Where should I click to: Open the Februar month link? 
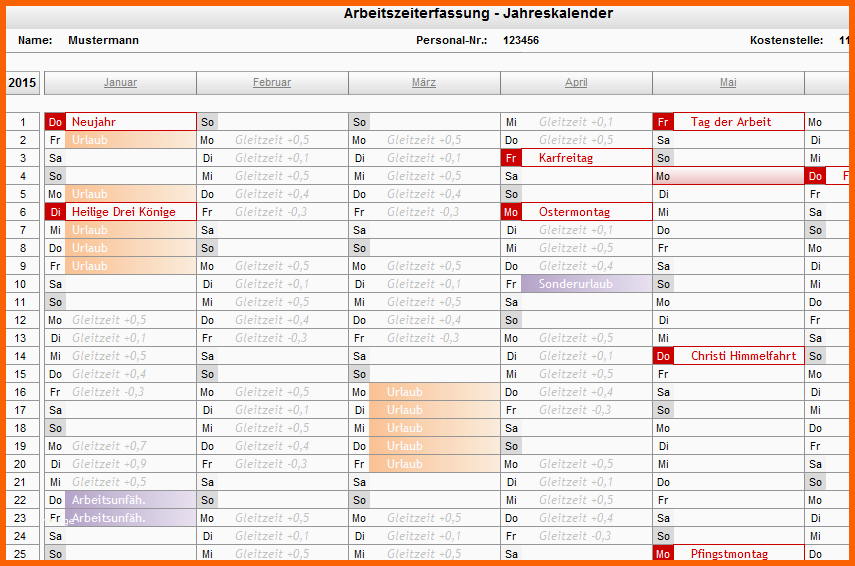point(272,82)
